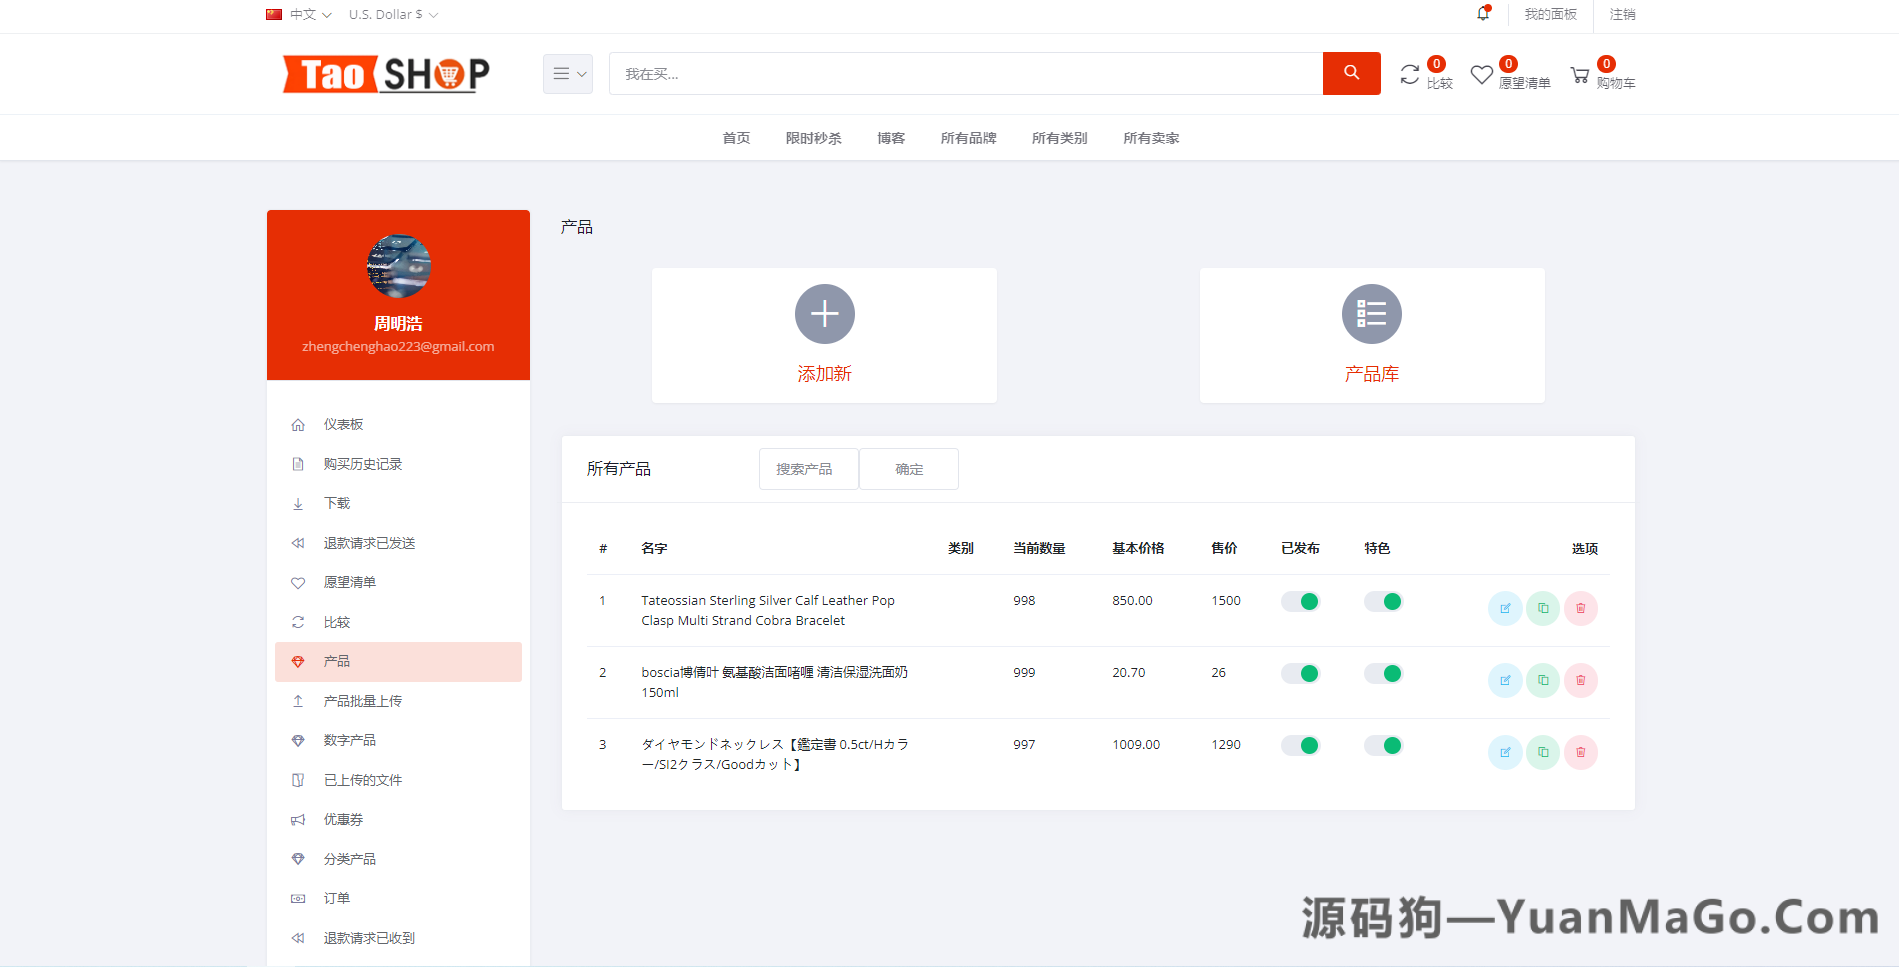The width and height of the screenshot is (1899, 967).
Task: Duplicate the ダイヤモンドネックレス product
Action: [x=1542, y=752]
